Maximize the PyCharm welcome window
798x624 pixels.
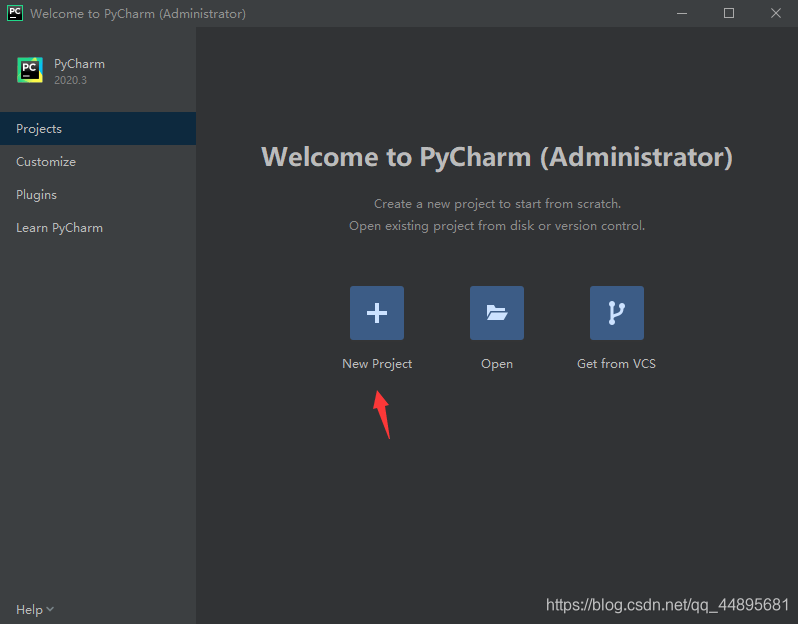point(729,13)
